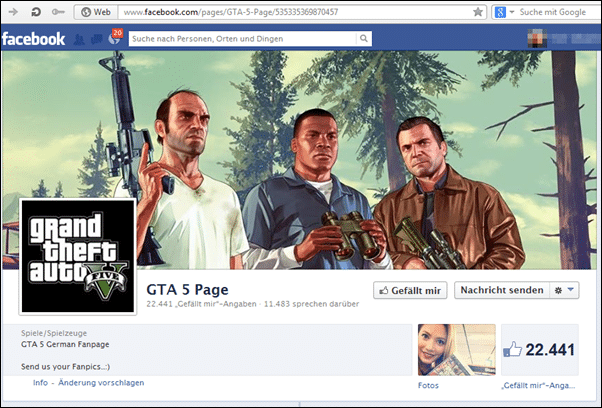Click the Änderung vorschlagen link
This screenshot has height=408, width=602.
[101, 383]
